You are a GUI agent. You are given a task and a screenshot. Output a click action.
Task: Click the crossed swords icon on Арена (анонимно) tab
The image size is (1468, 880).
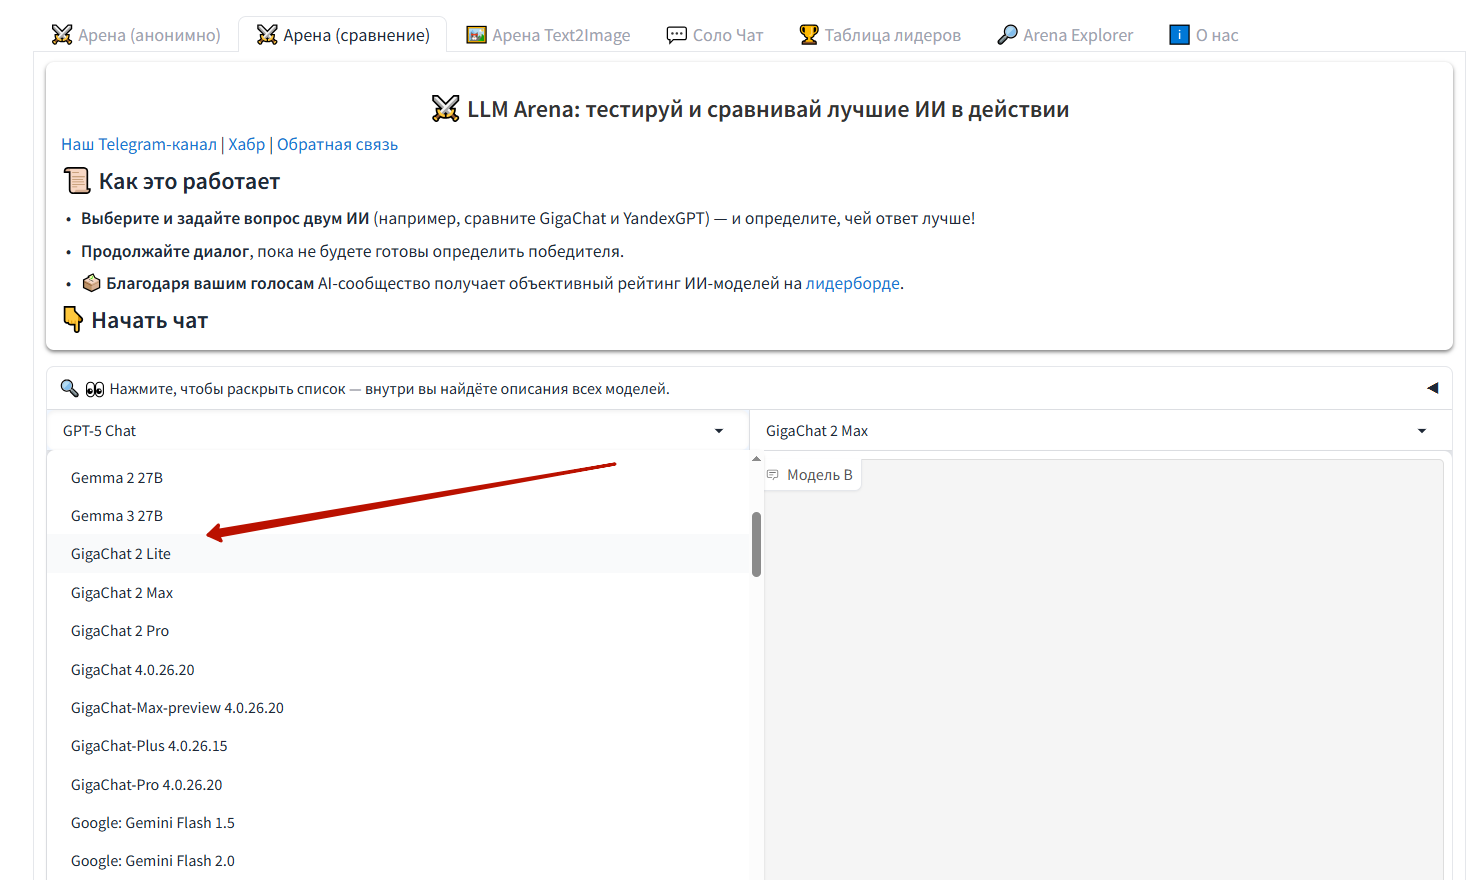click(x=62, y=35)
